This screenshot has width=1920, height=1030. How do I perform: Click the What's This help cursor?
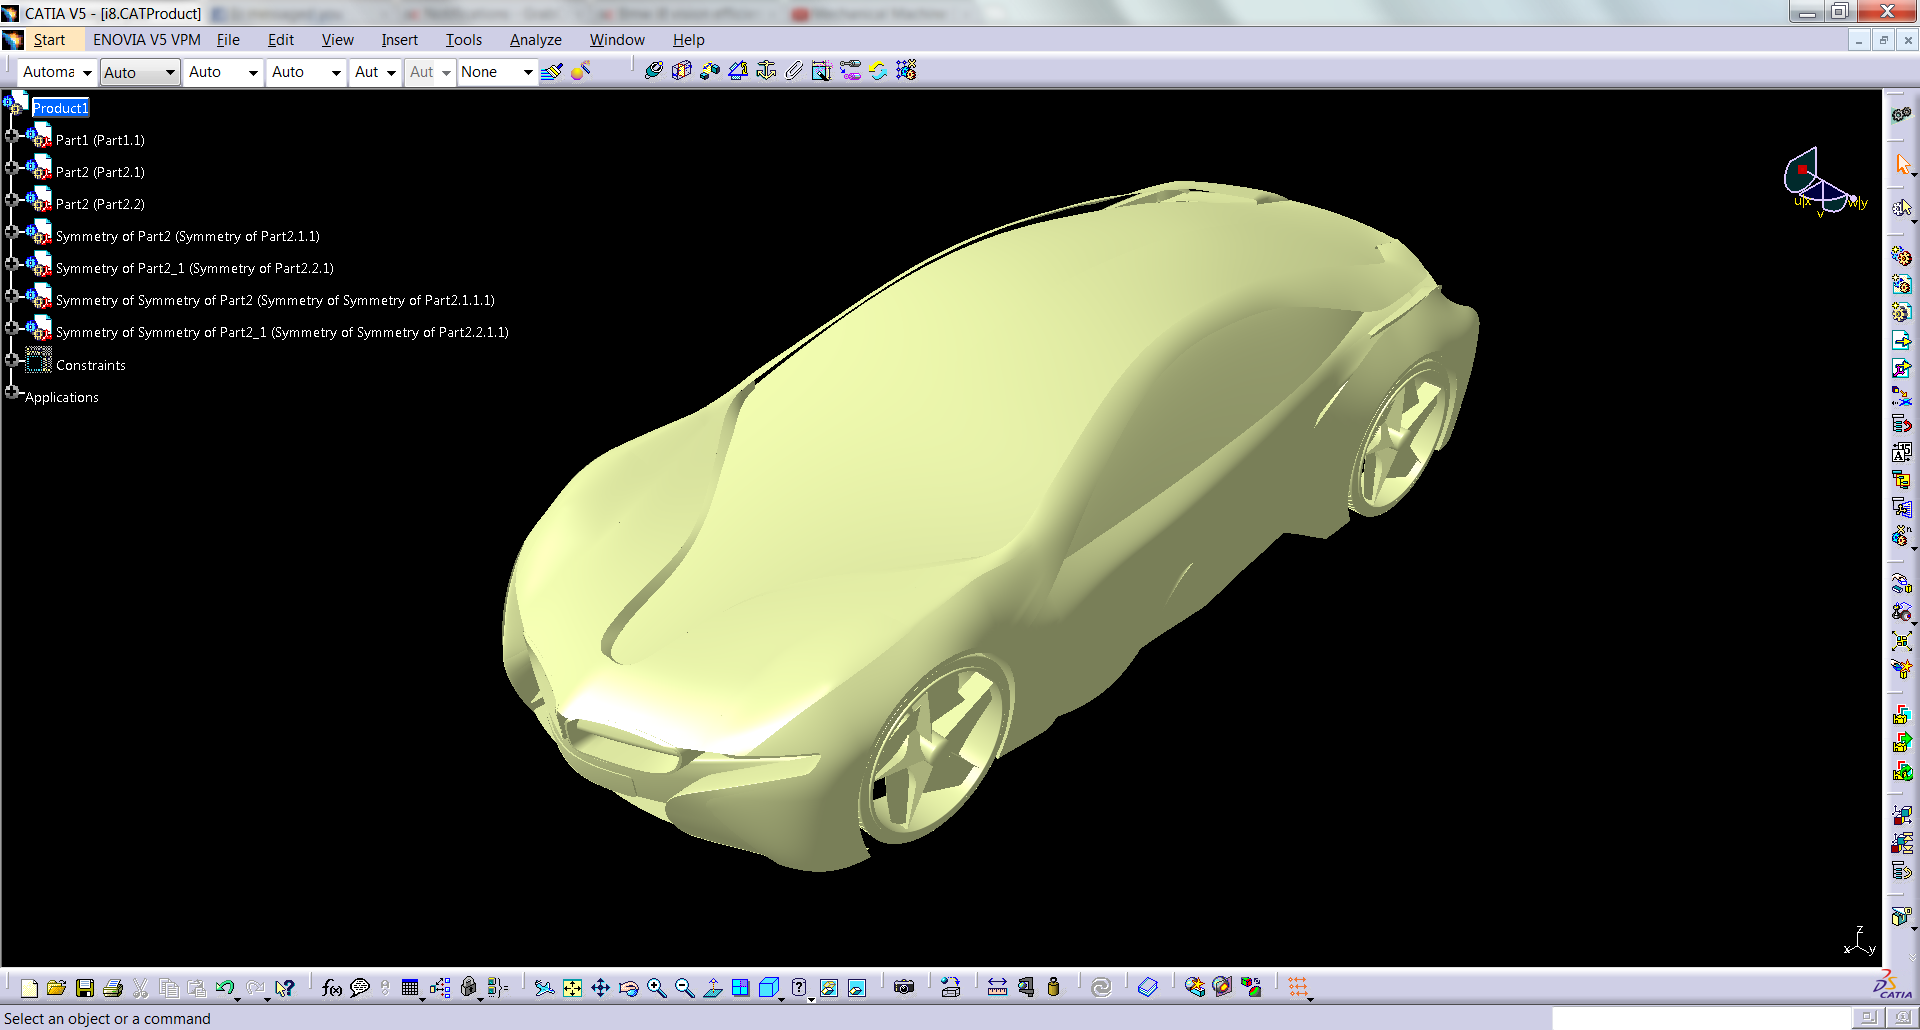click(x=285, y=988)
